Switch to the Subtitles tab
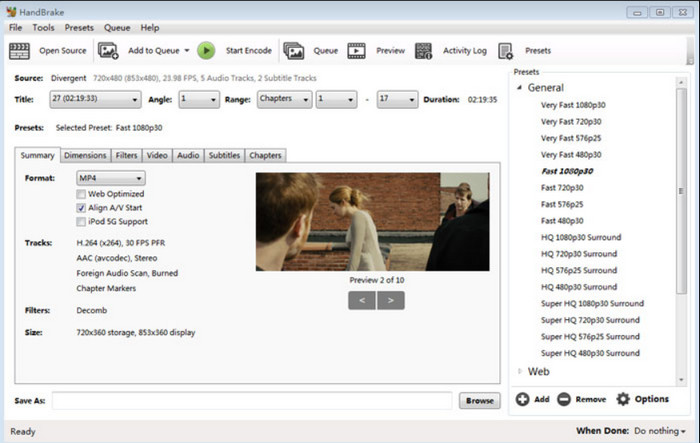The image size is (700, 443). point(224,155)
